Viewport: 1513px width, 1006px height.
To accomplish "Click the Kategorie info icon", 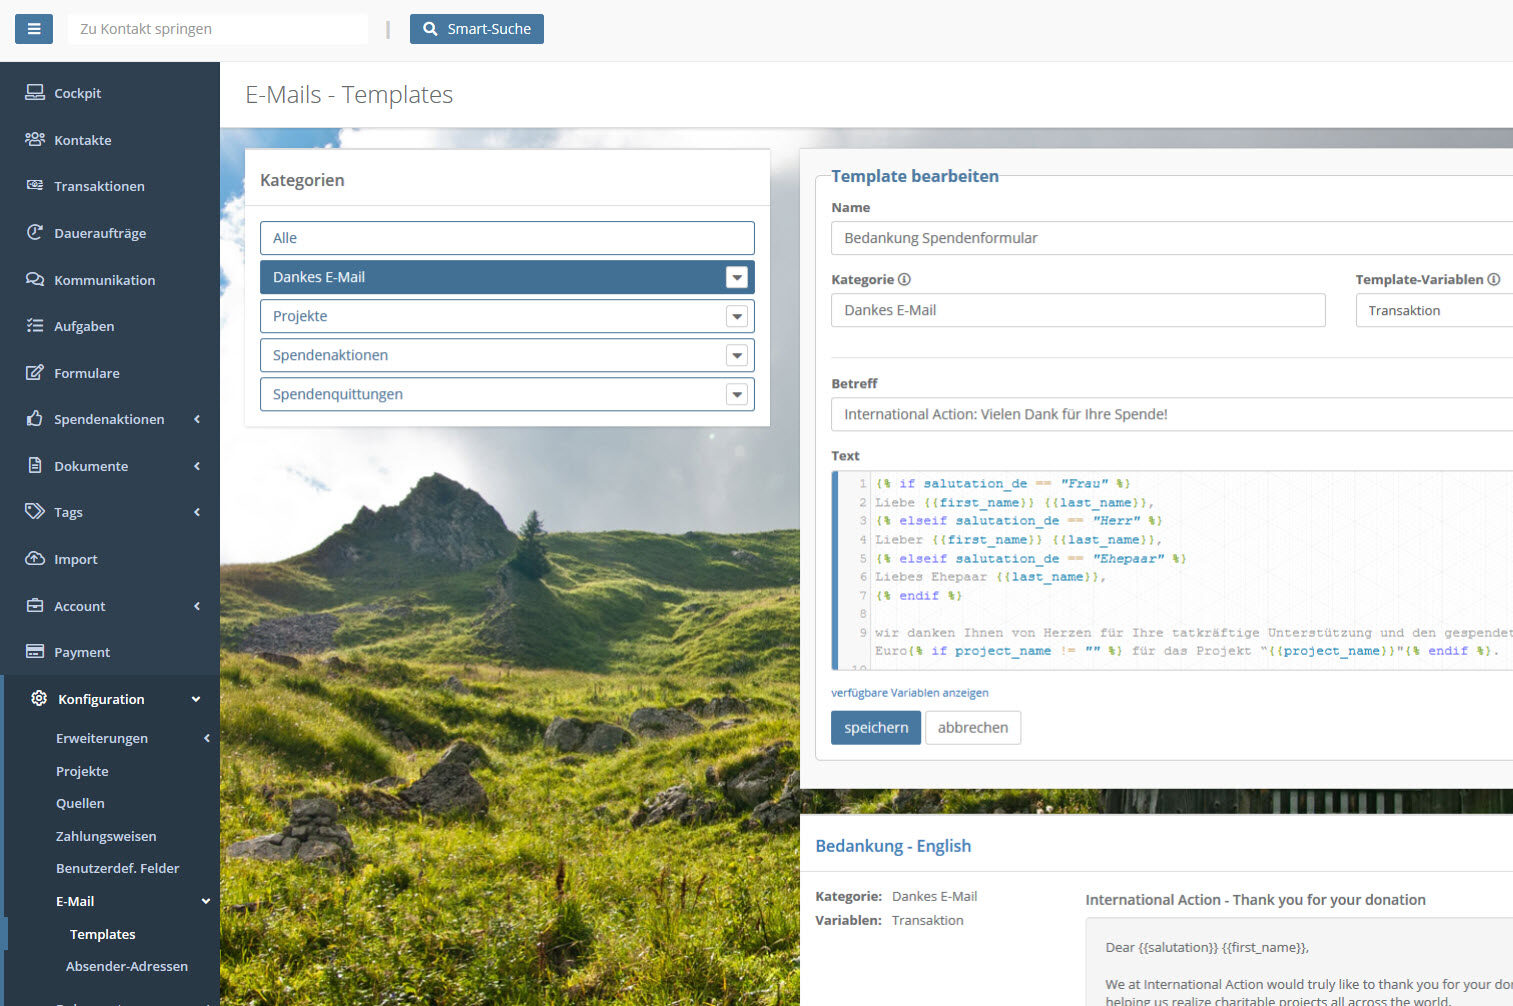I will pos(904,280).
